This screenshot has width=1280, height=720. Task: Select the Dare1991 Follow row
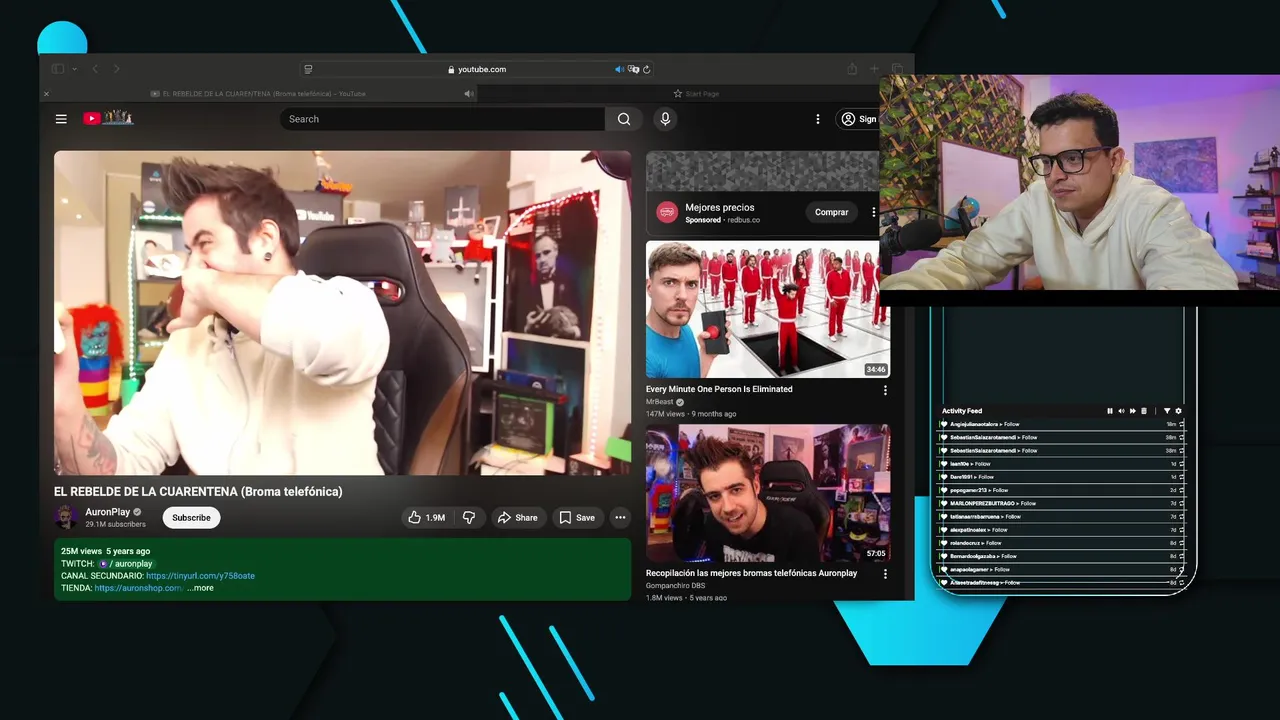[x=1062, y=477]
